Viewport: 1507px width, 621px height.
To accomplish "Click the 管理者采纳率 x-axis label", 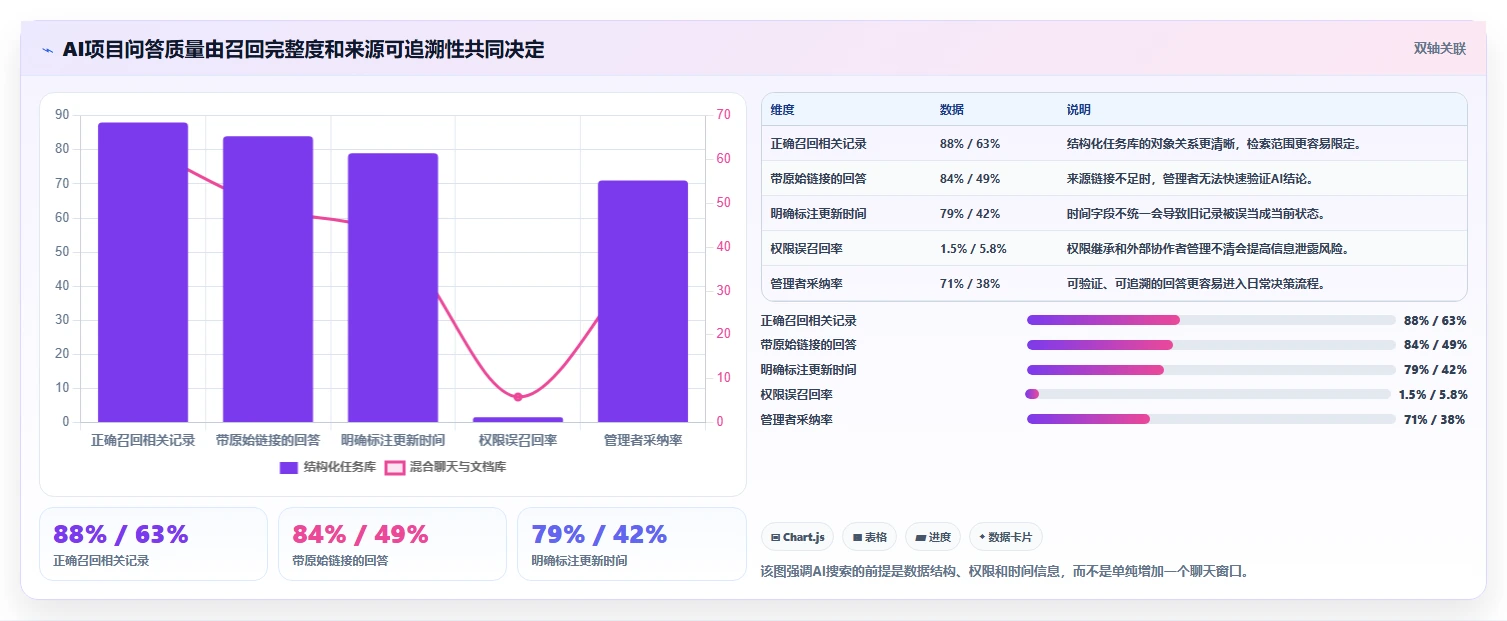I will click(x=643, y=440).
